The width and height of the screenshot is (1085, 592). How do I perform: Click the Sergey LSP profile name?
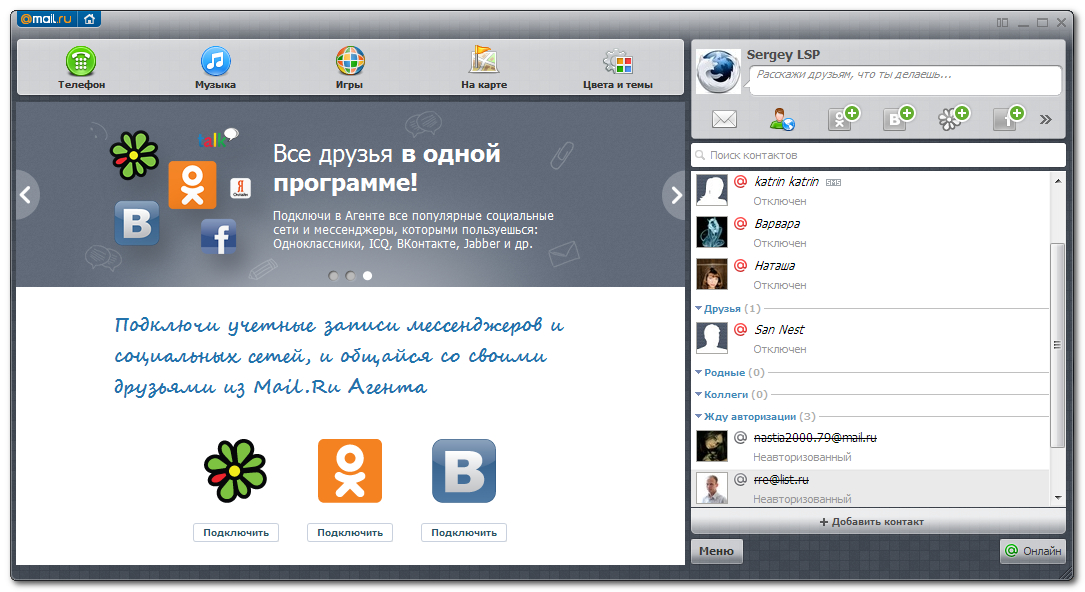point(783,55)
